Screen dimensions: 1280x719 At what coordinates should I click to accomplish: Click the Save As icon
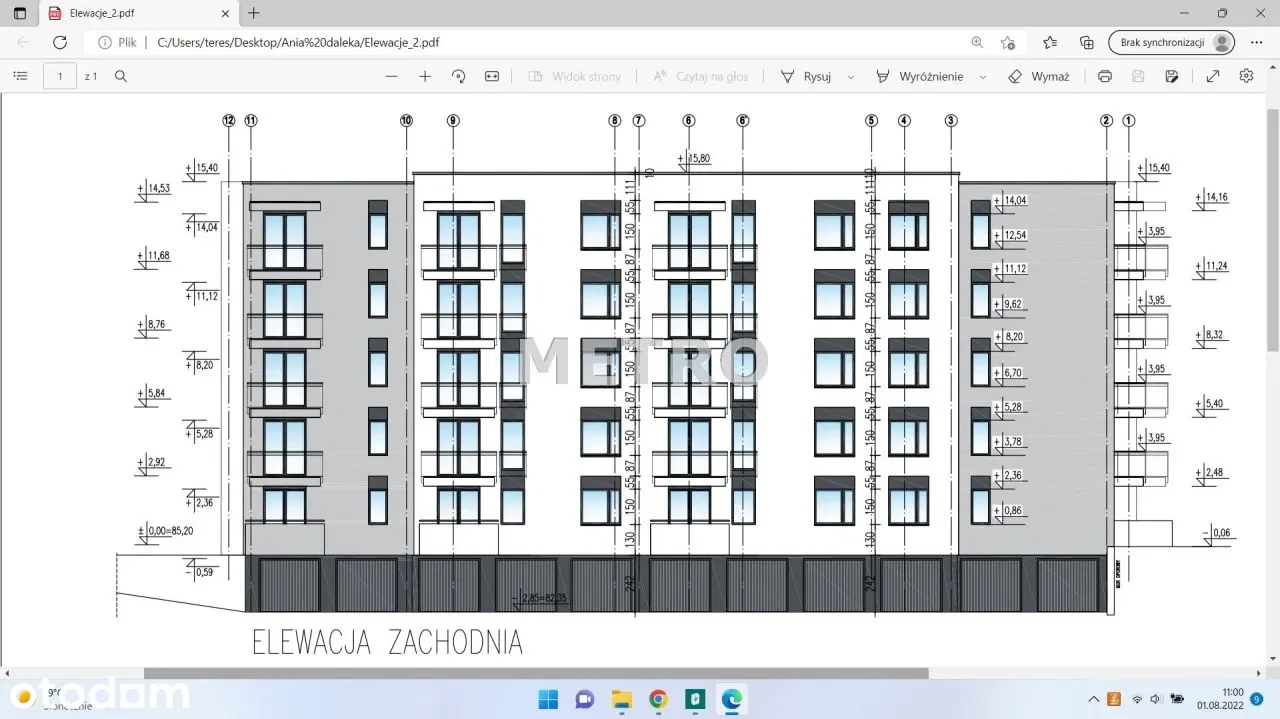pyautogui.click(x=1172, y=76)
